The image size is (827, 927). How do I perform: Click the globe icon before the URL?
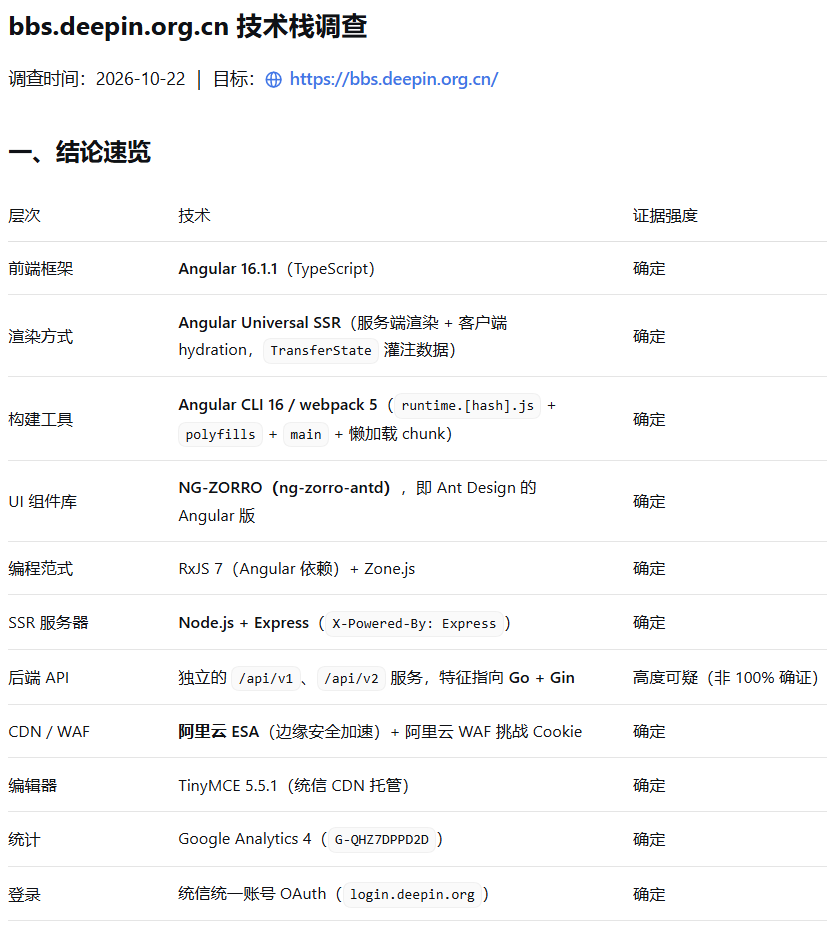pyautogui.click(x=274, y=80)
